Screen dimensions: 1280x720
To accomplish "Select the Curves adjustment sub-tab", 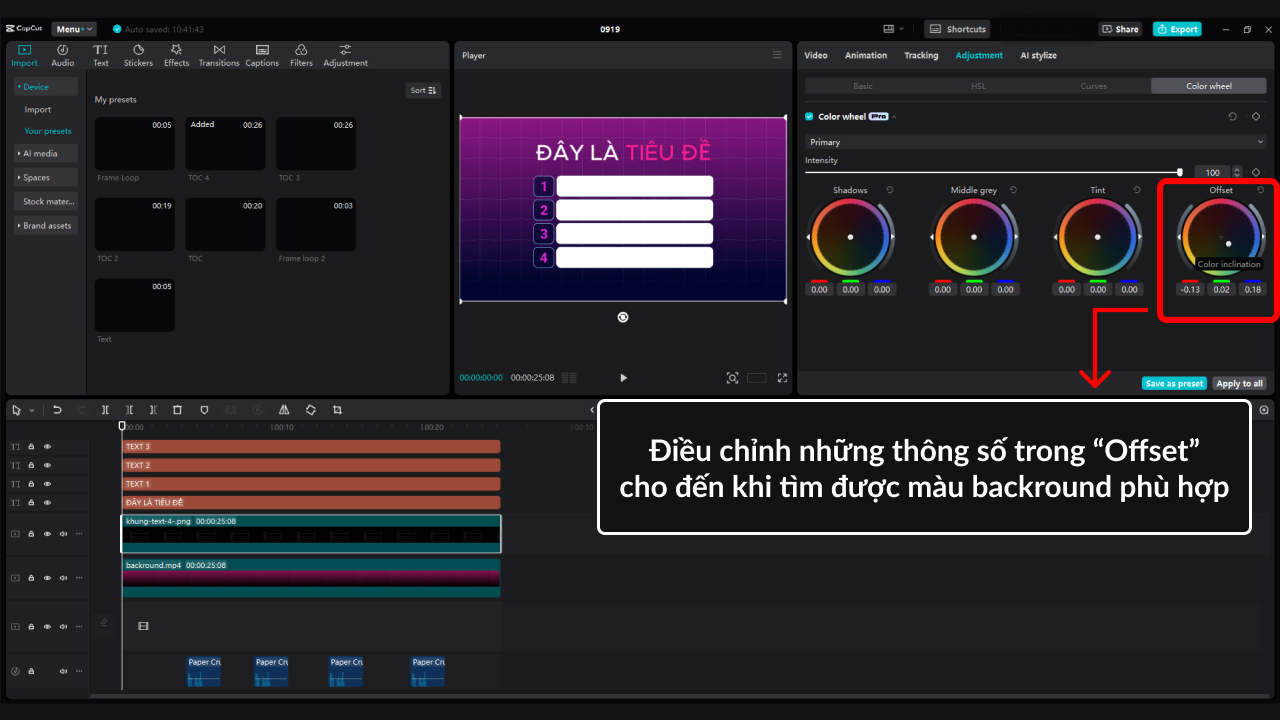I will [x=1094, y=86].
